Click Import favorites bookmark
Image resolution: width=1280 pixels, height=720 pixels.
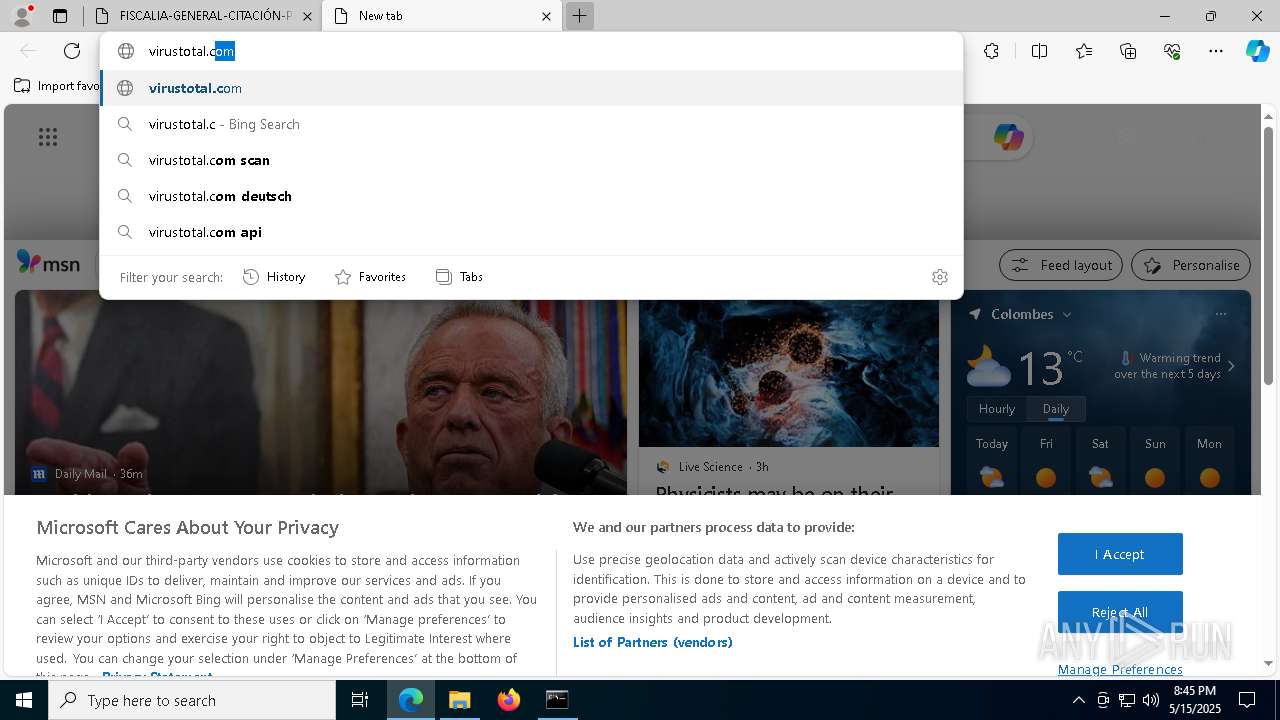(x=57, y=86)
